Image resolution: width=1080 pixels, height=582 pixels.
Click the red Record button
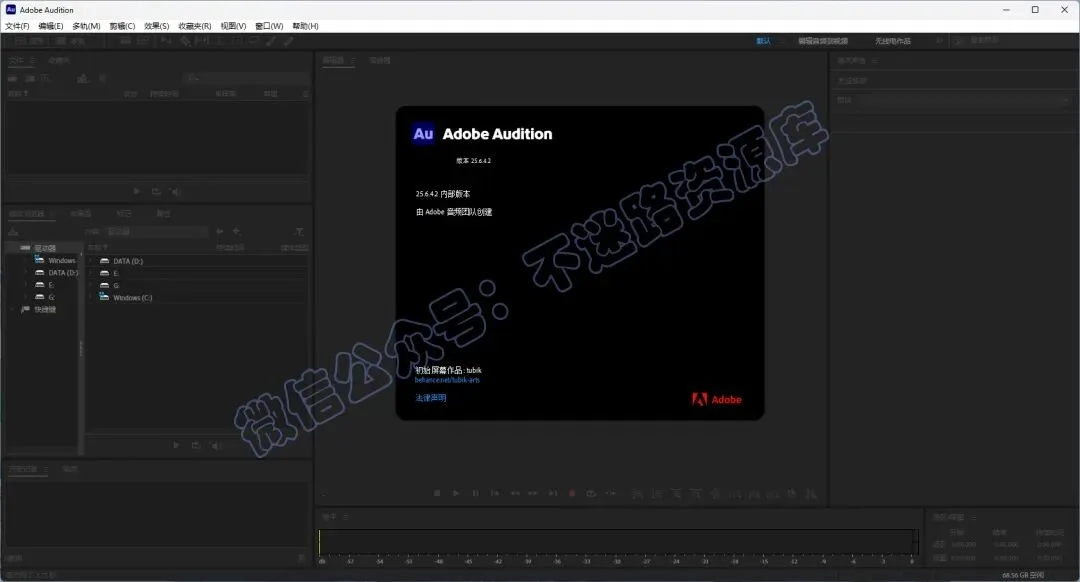[x=572, y=493]
